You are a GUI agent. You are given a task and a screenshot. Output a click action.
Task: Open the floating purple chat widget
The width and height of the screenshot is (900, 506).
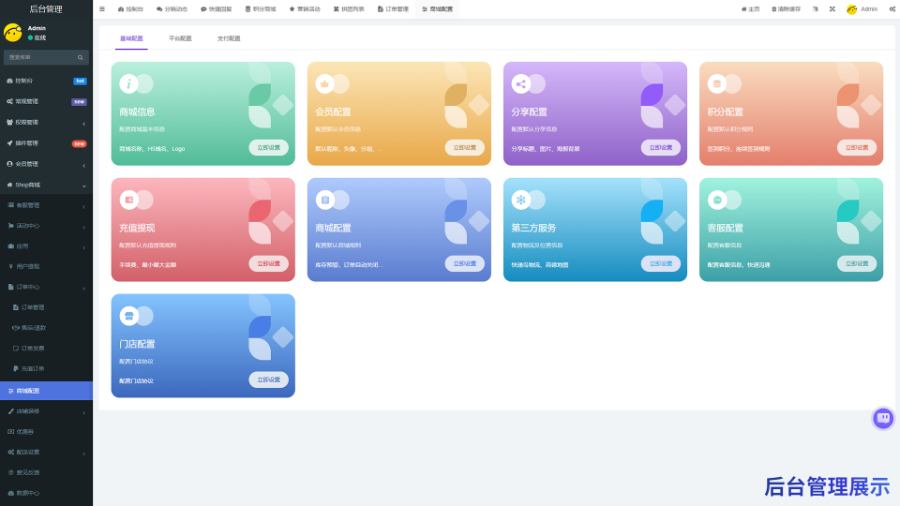click(883, 418)
